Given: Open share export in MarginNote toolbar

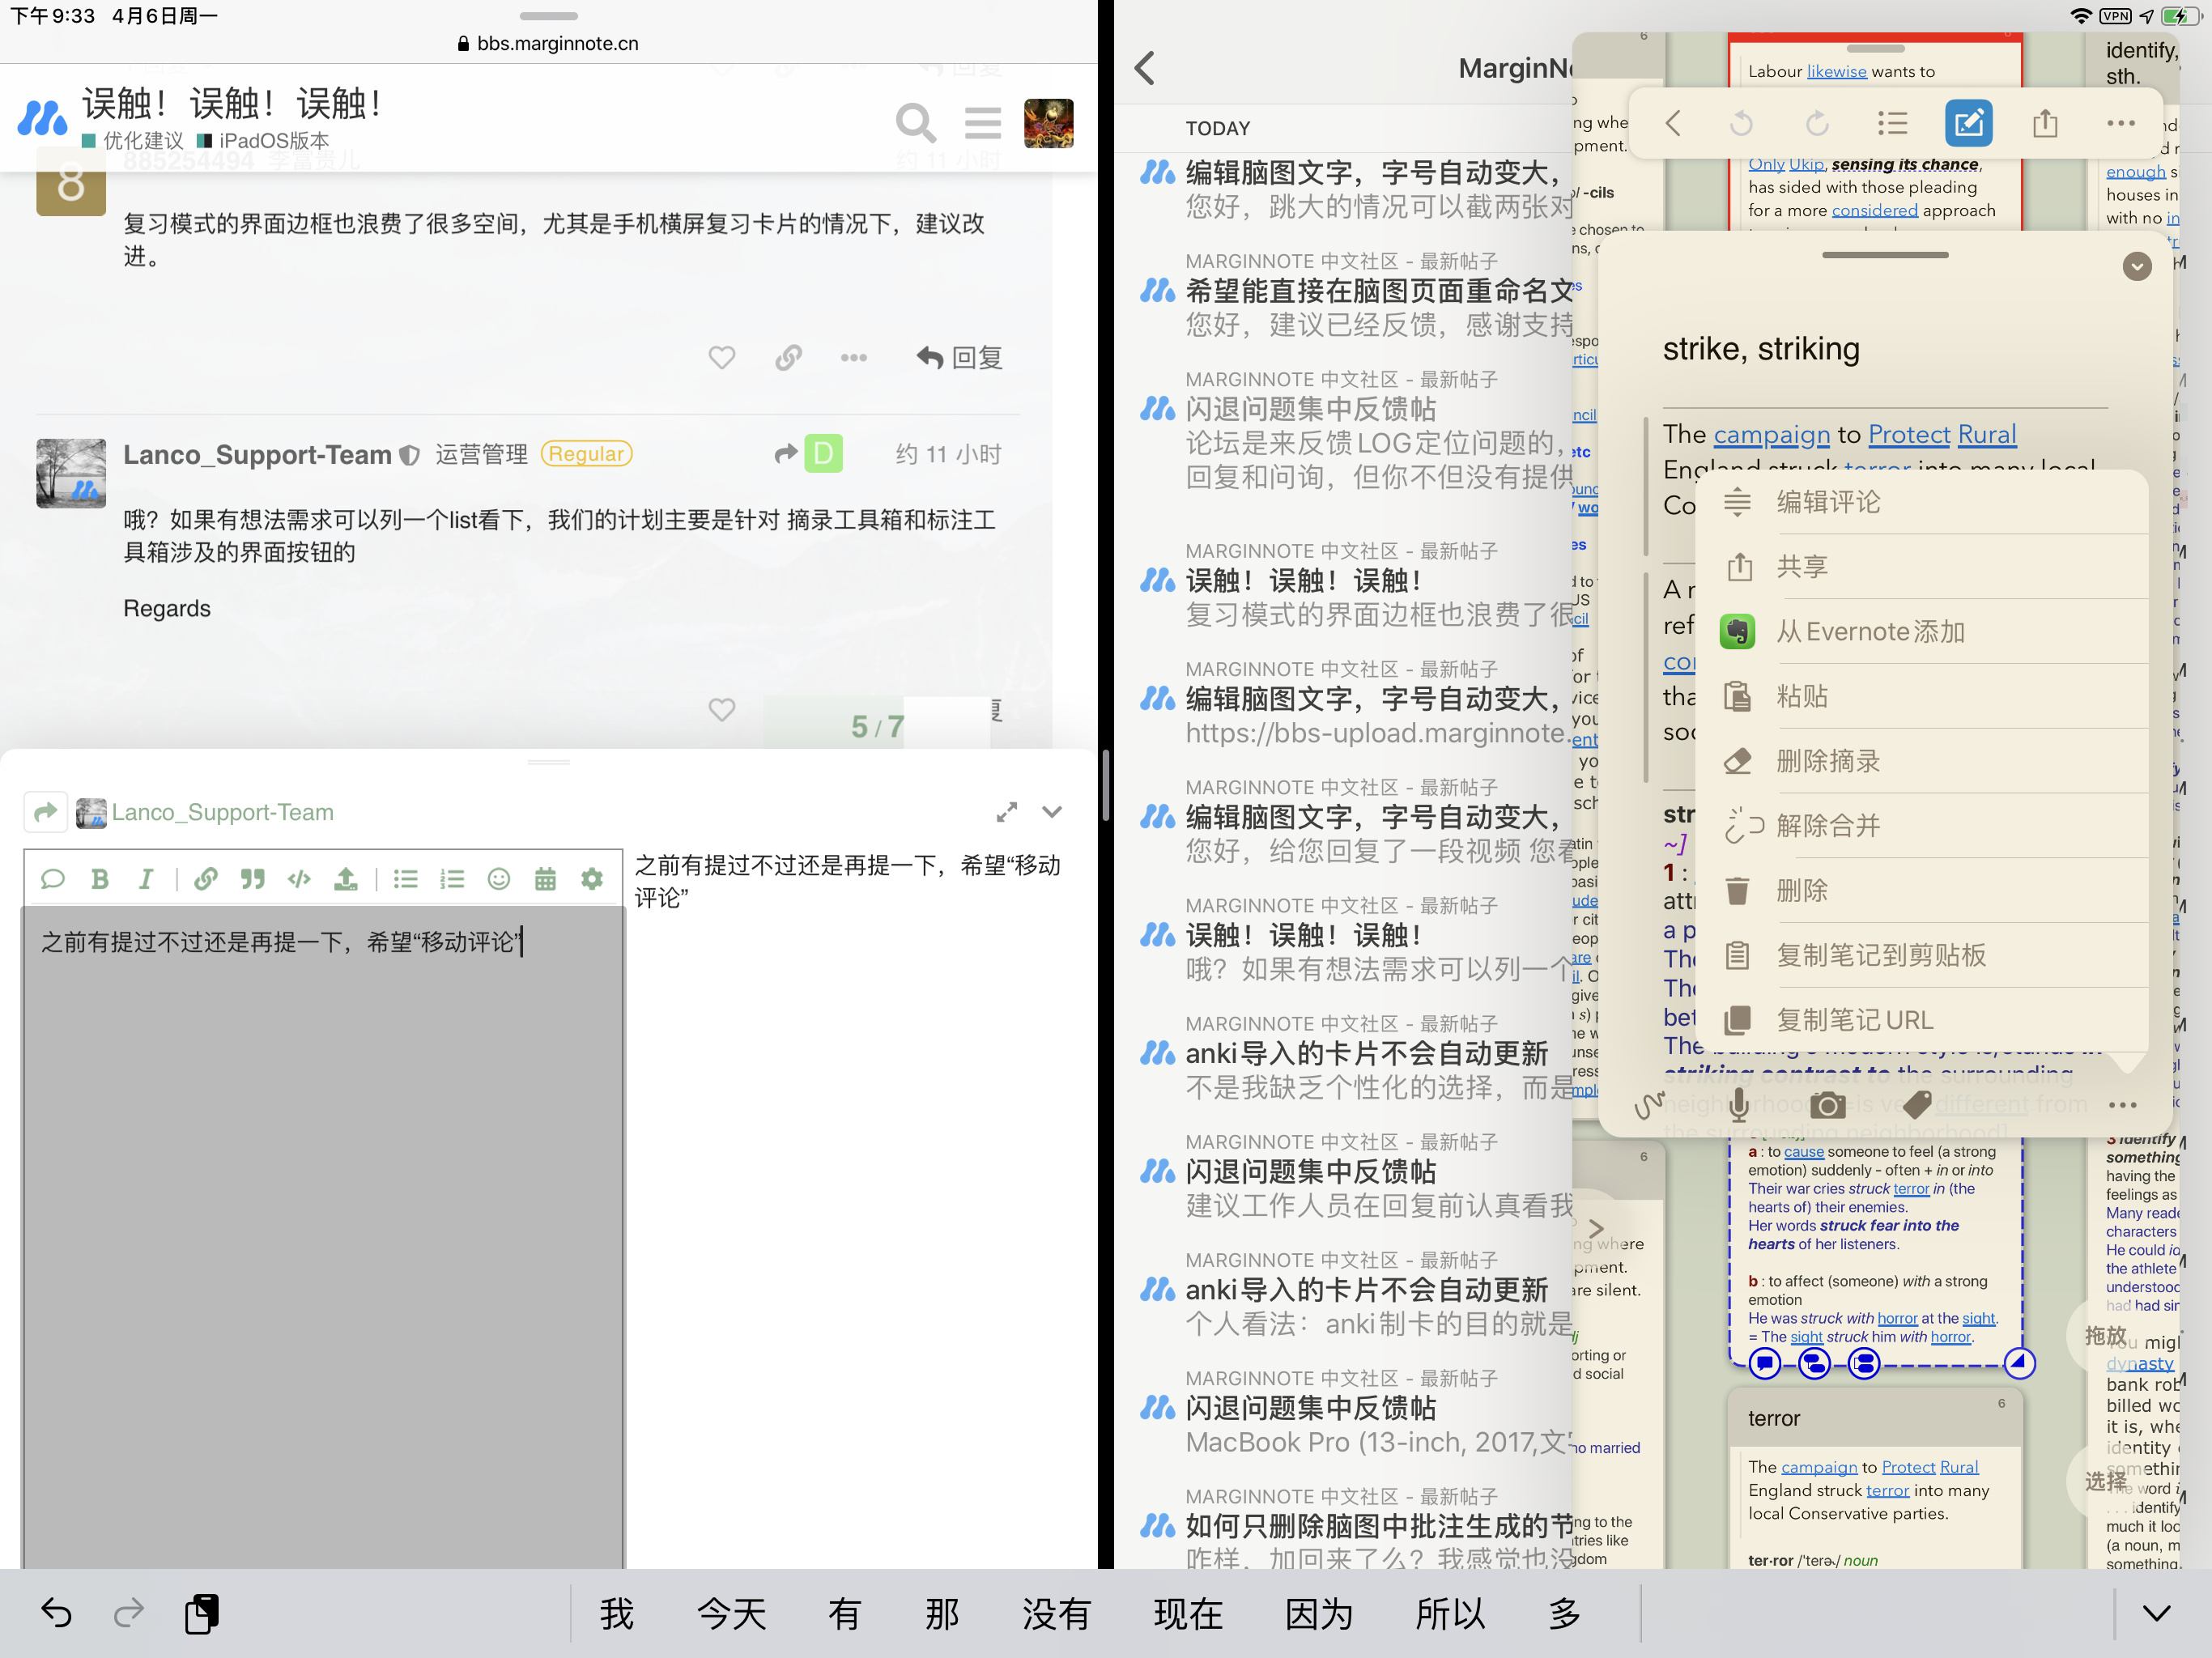Looking at the screenshot, I should click(x=2045, y=123).
